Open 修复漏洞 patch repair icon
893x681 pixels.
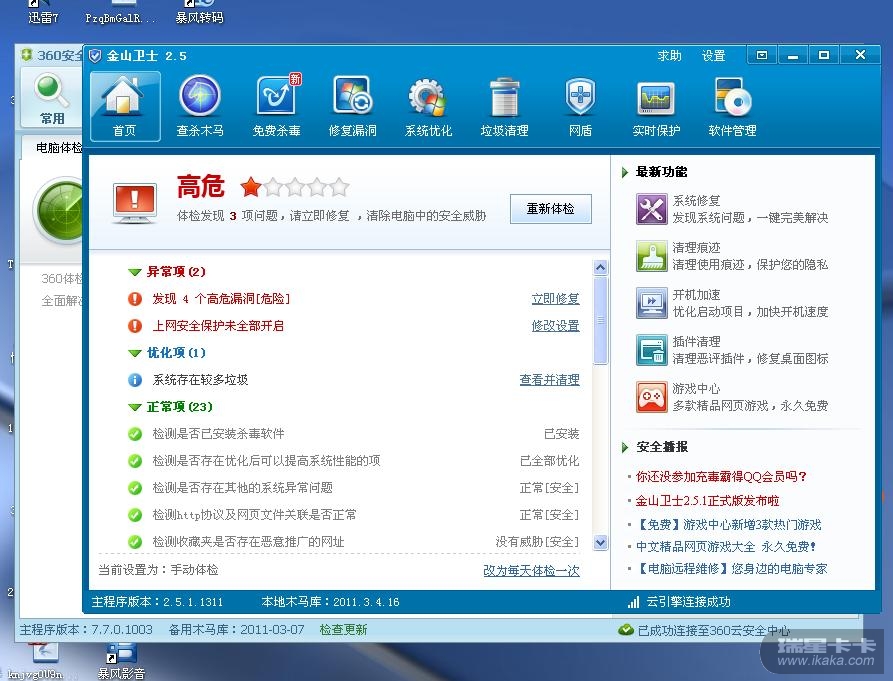click(353, 106)
